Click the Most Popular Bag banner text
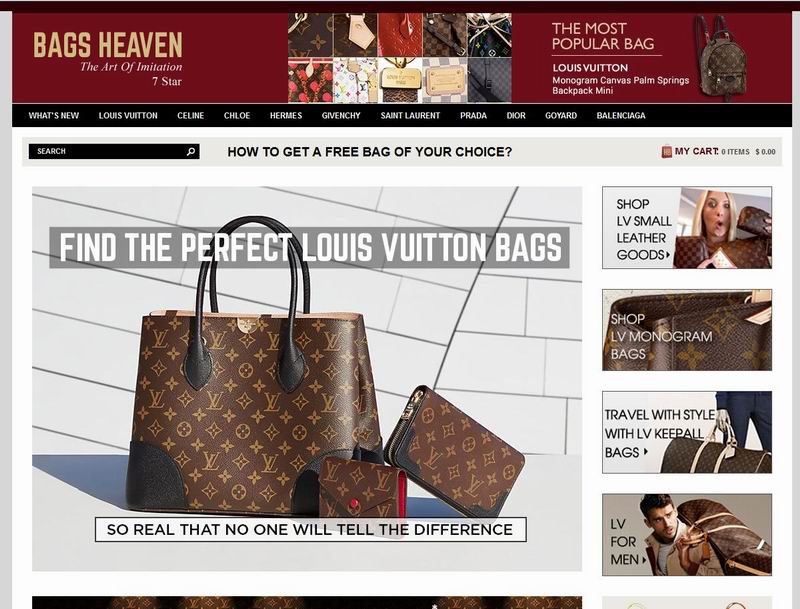This screenshot has width=800, height=609. [603, 36]
